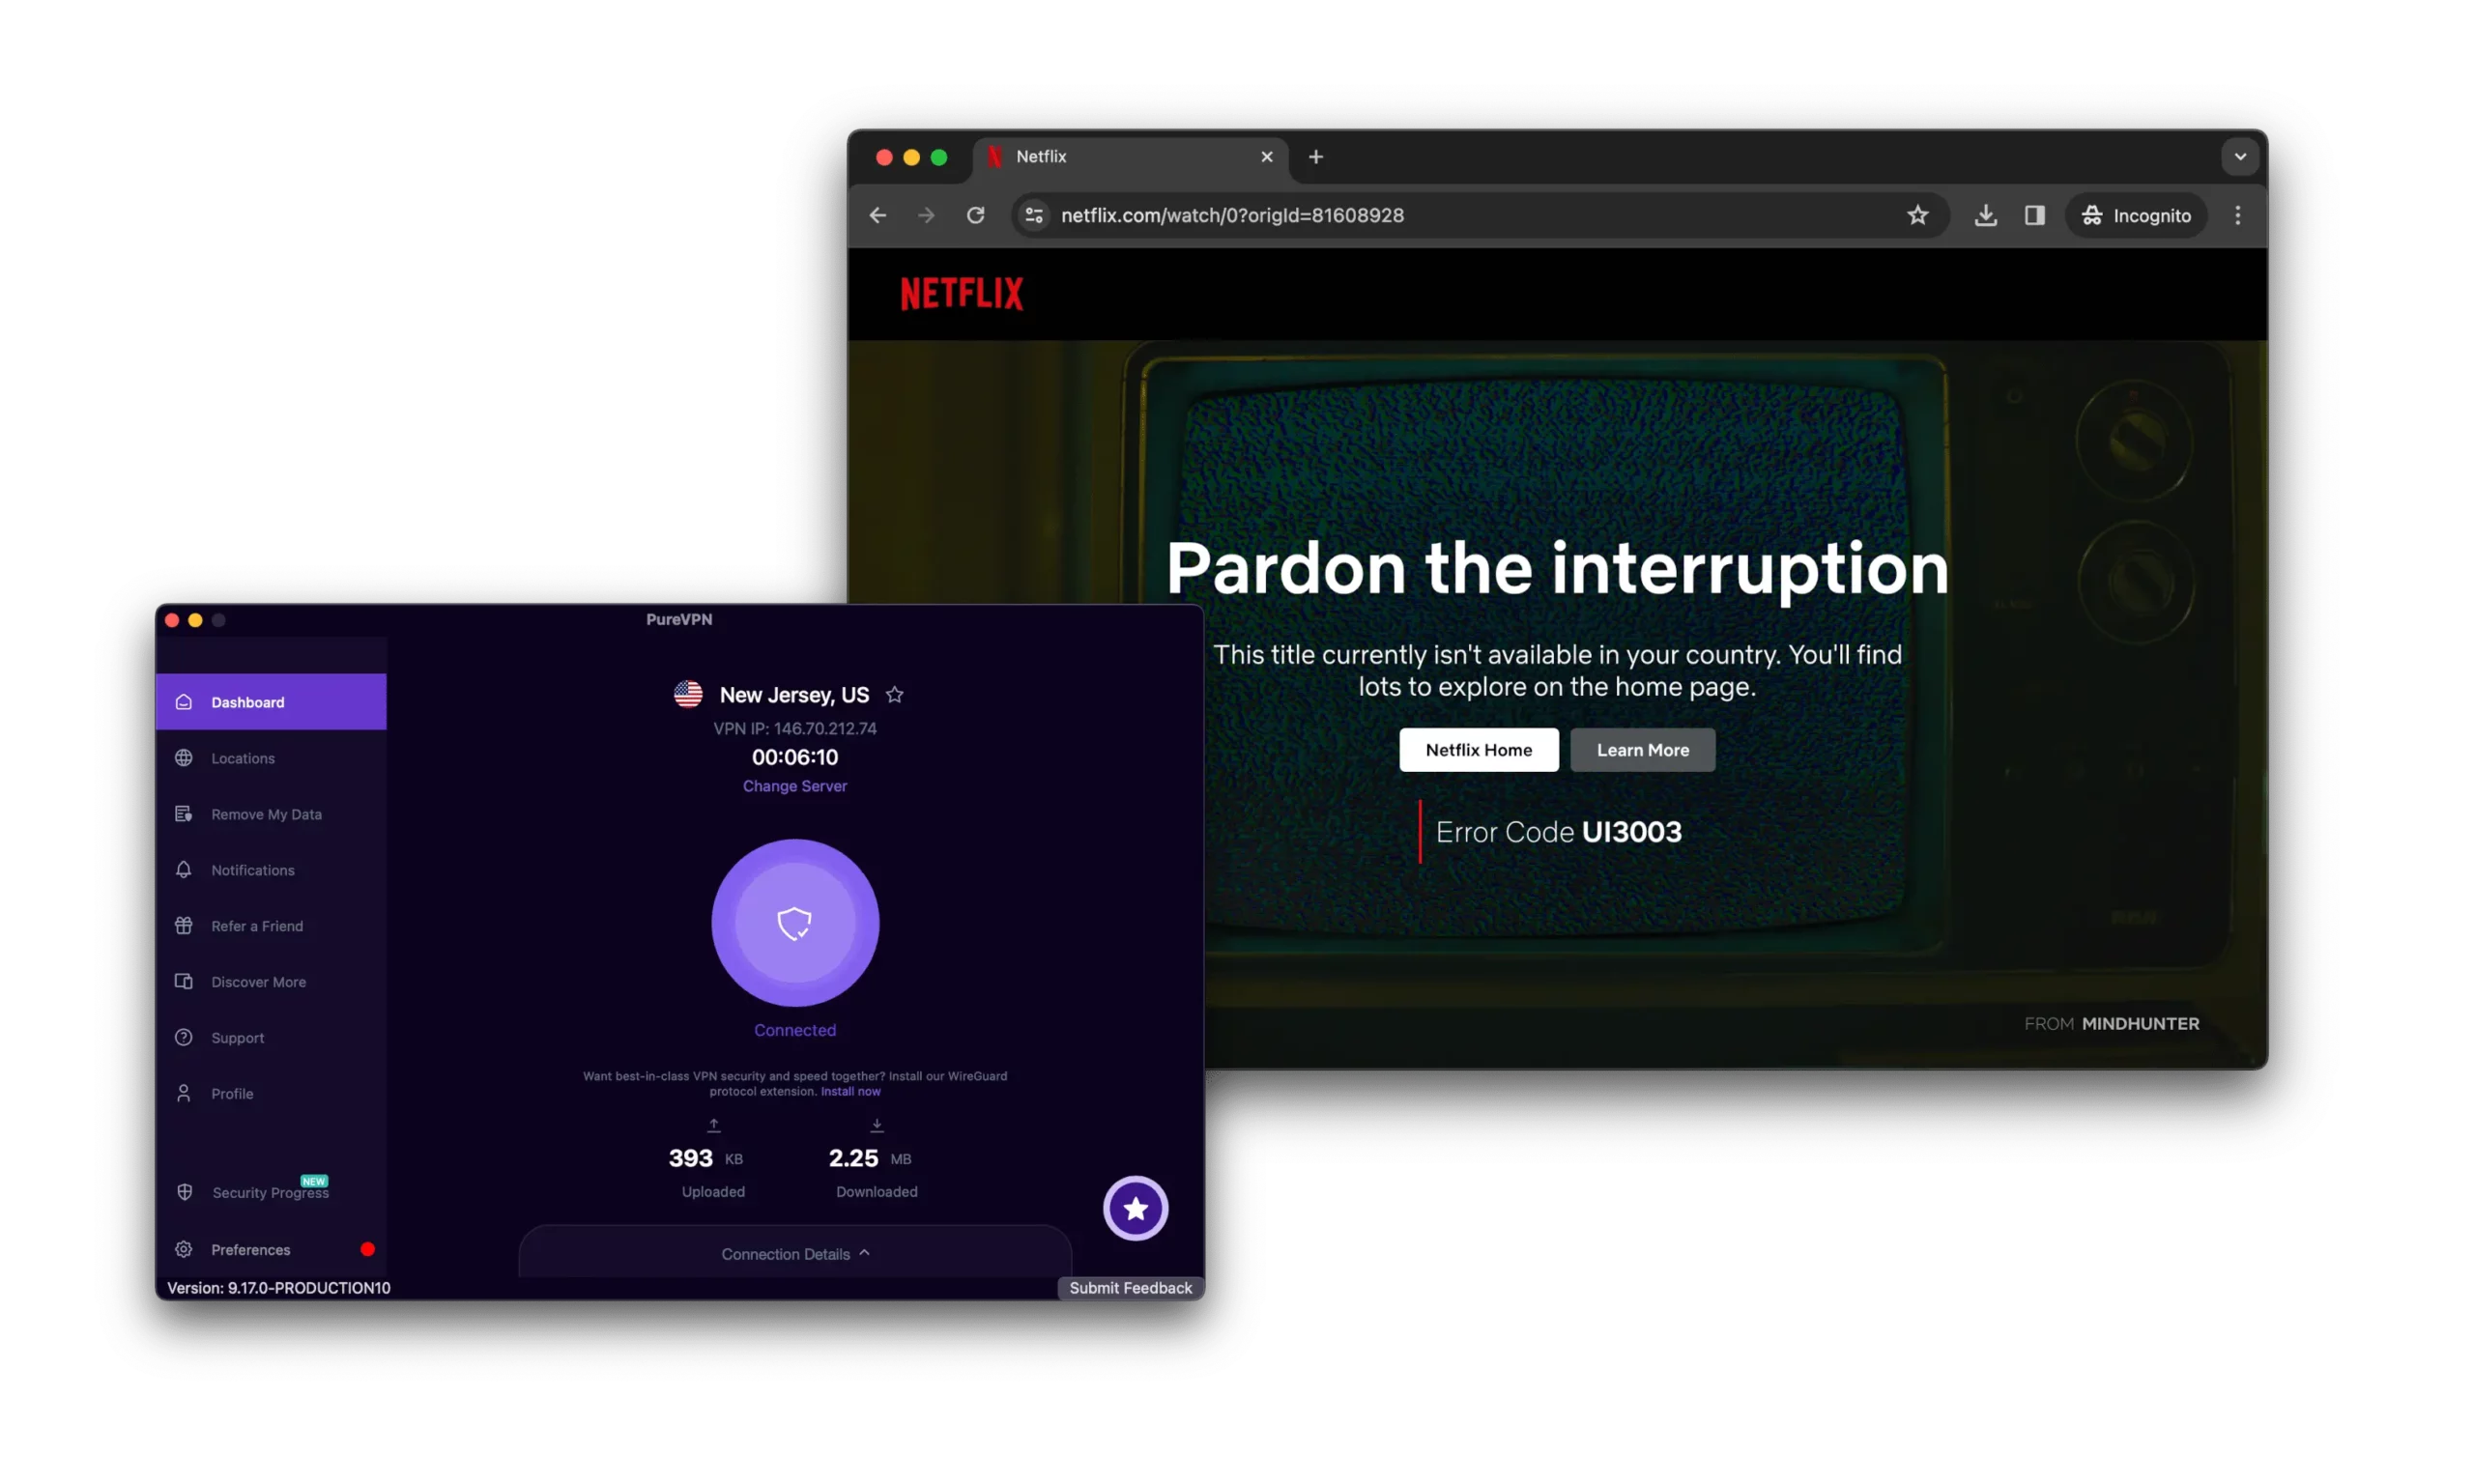
Task: Click the Support icon in PureVPN sidebar
Action: coord(184,1037)
